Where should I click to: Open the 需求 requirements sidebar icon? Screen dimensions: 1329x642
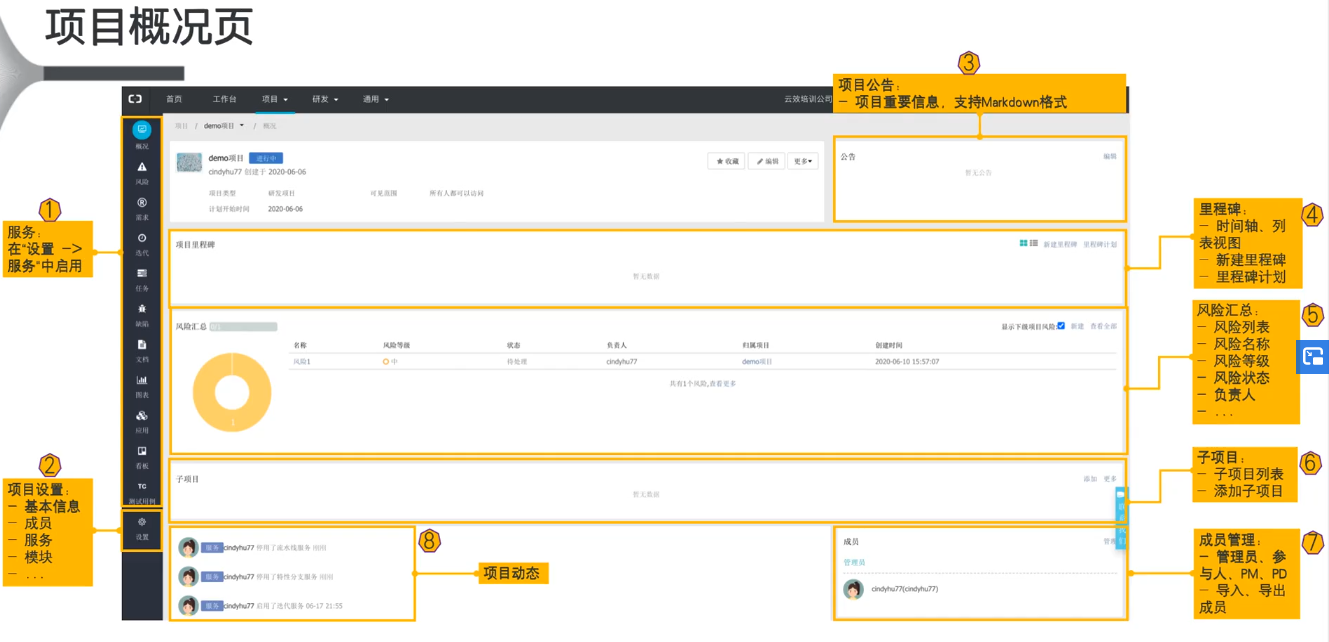click(142, 203)
